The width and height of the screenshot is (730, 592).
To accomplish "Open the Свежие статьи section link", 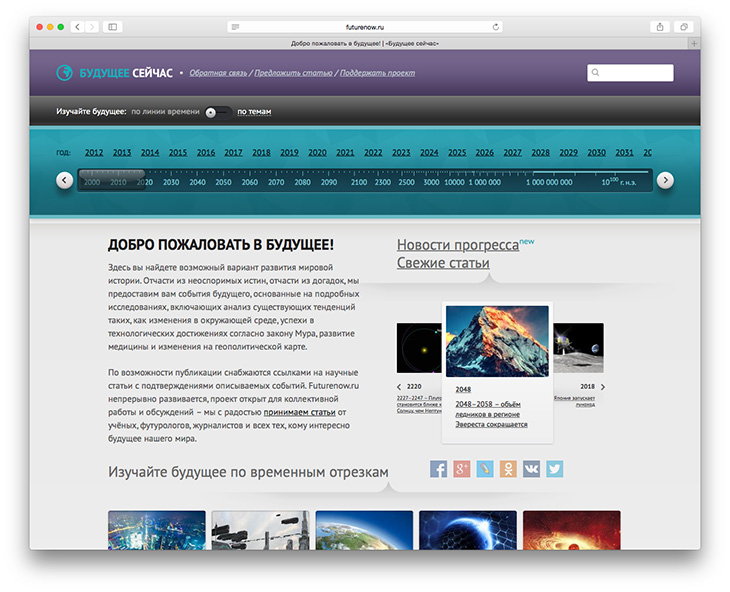I will coord(443,263).
